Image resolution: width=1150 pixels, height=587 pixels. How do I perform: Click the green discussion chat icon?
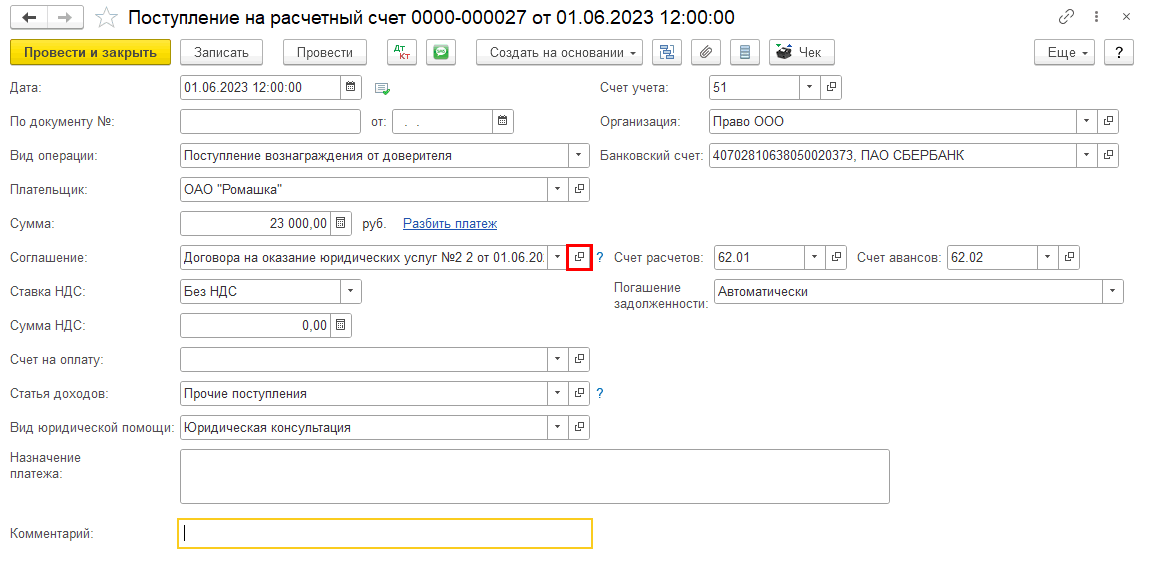[x=441, y=53]
